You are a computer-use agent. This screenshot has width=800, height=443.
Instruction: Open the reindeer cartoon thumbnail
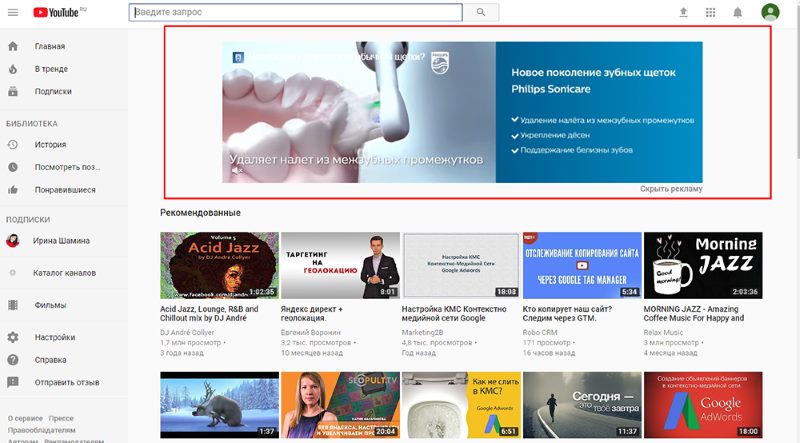tap(219, 405)
